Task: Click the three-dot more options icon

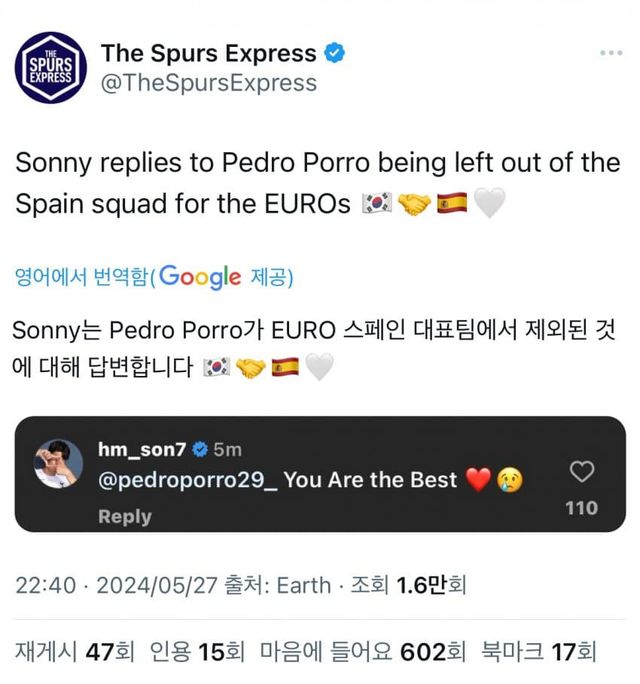Action: click(611, 53)
